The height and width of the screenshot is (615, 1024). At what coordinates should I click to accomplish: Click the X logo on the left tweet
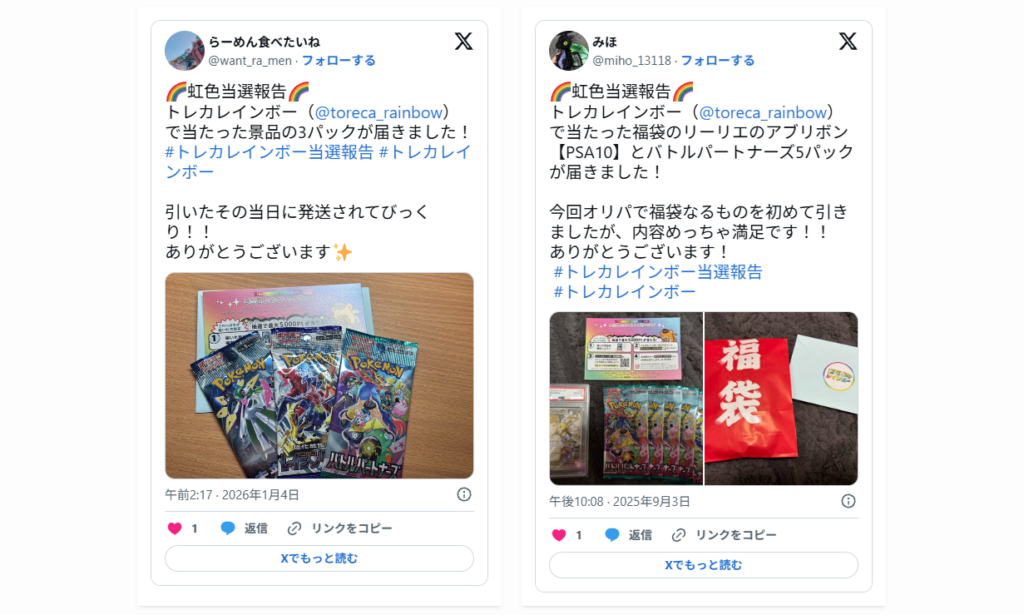(464, 42)
